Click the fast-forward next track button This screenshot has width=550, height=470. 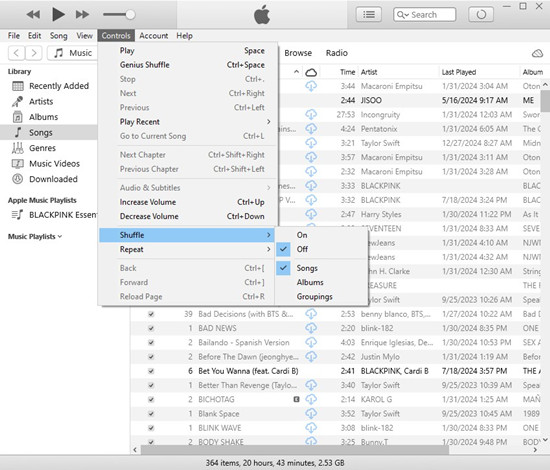tap(82, 15)
